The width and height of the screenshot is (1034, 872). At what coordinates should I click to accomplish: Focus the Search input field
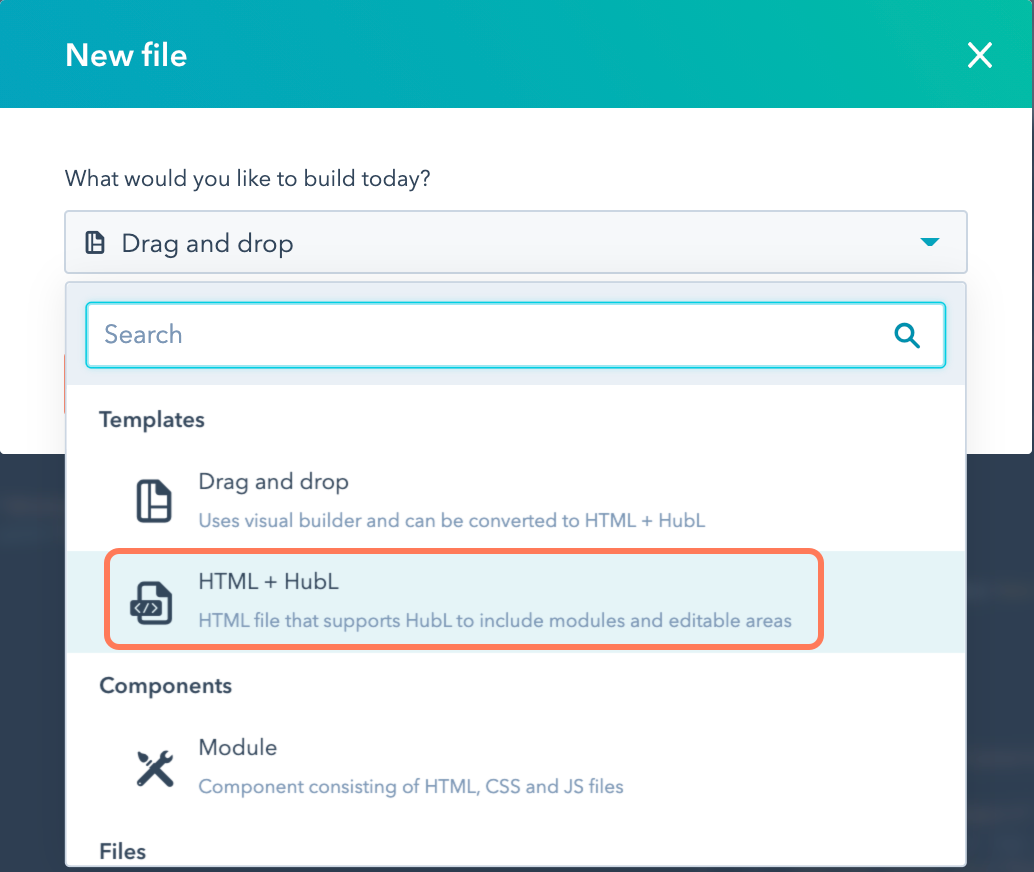(516, 335)
